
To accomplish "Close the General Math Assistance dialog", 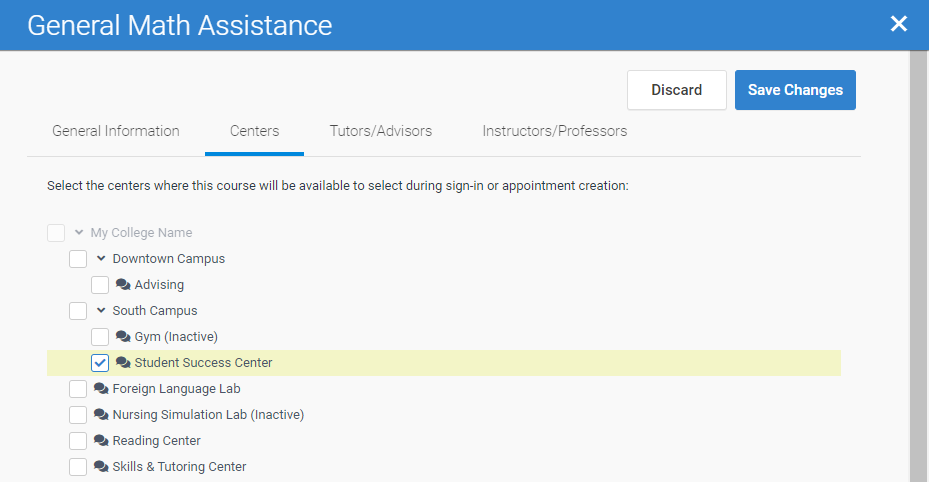I will point(899,24).
